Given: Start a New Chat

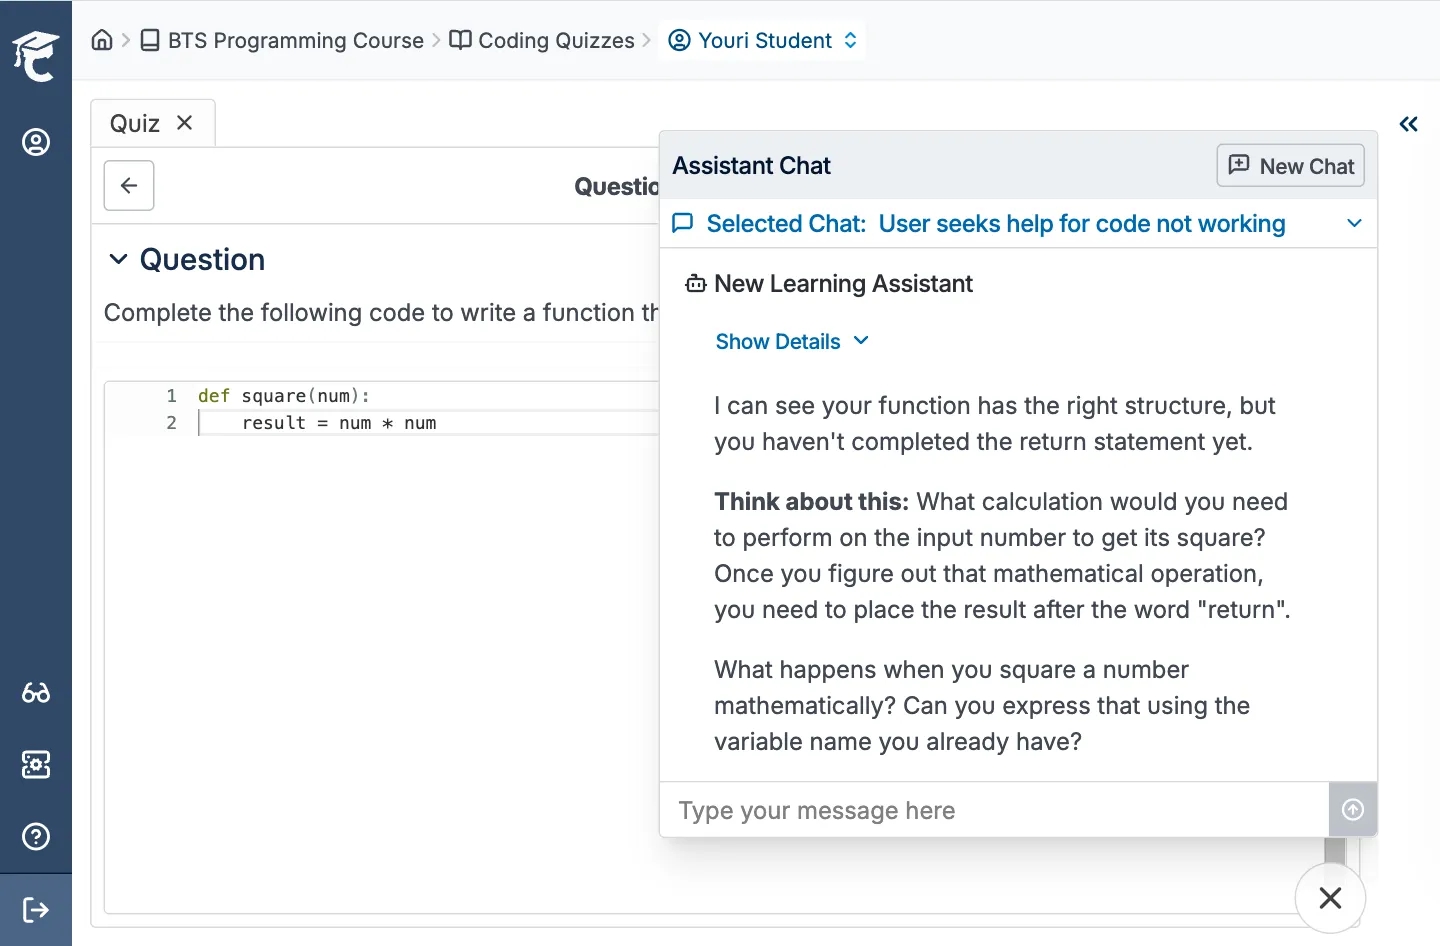Looking at the screenshot, I should [x=1290, y=165].
